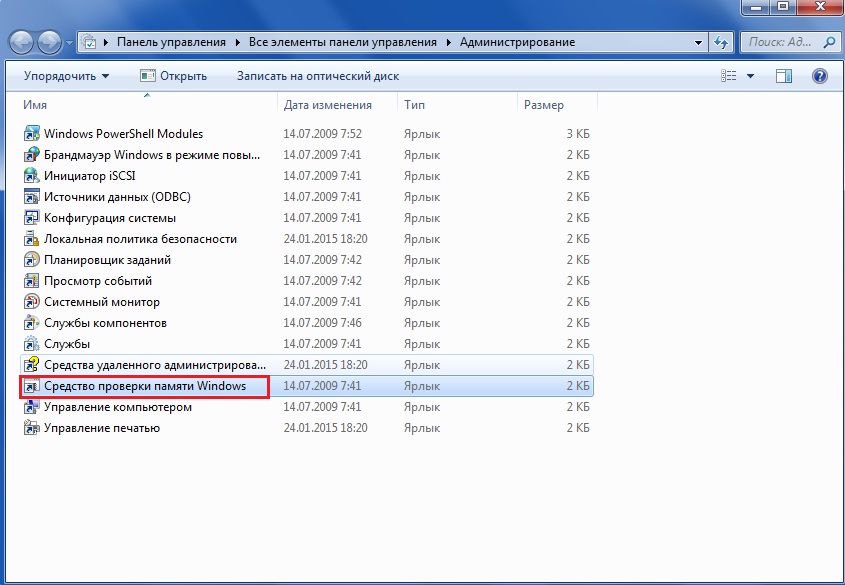
Task: Click the Открыть toolbar button
Action: tap(173, 76)
